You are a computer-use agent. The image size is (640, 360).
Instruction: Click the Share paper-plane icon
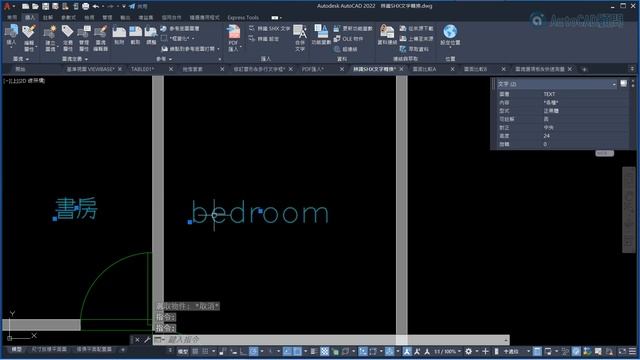tap(132, 6)
